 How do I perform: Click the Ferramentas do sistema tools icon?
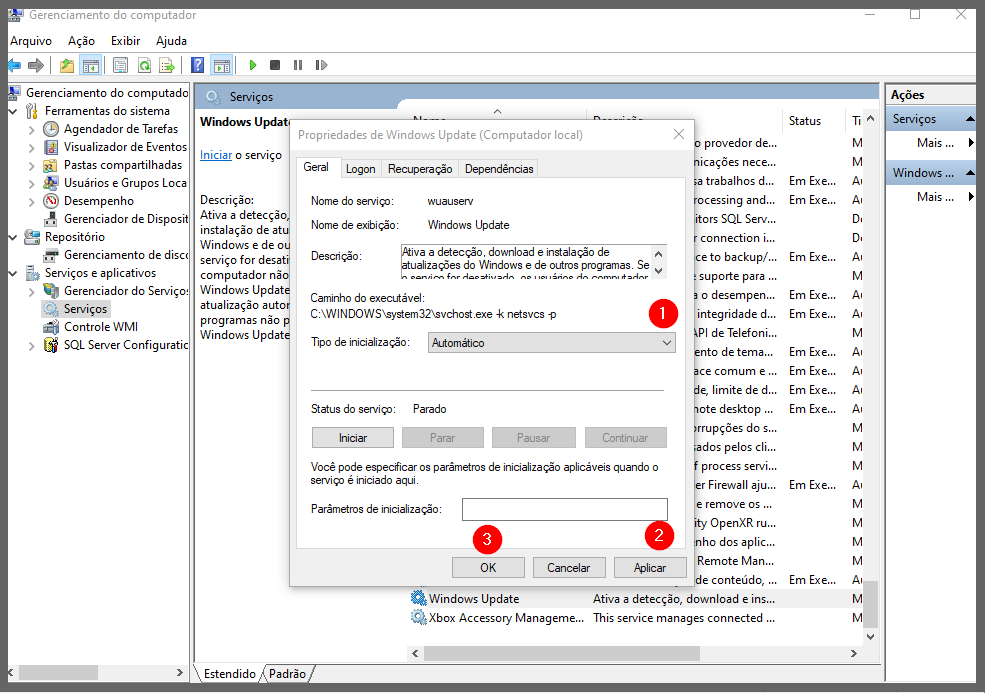pos(32,111)
